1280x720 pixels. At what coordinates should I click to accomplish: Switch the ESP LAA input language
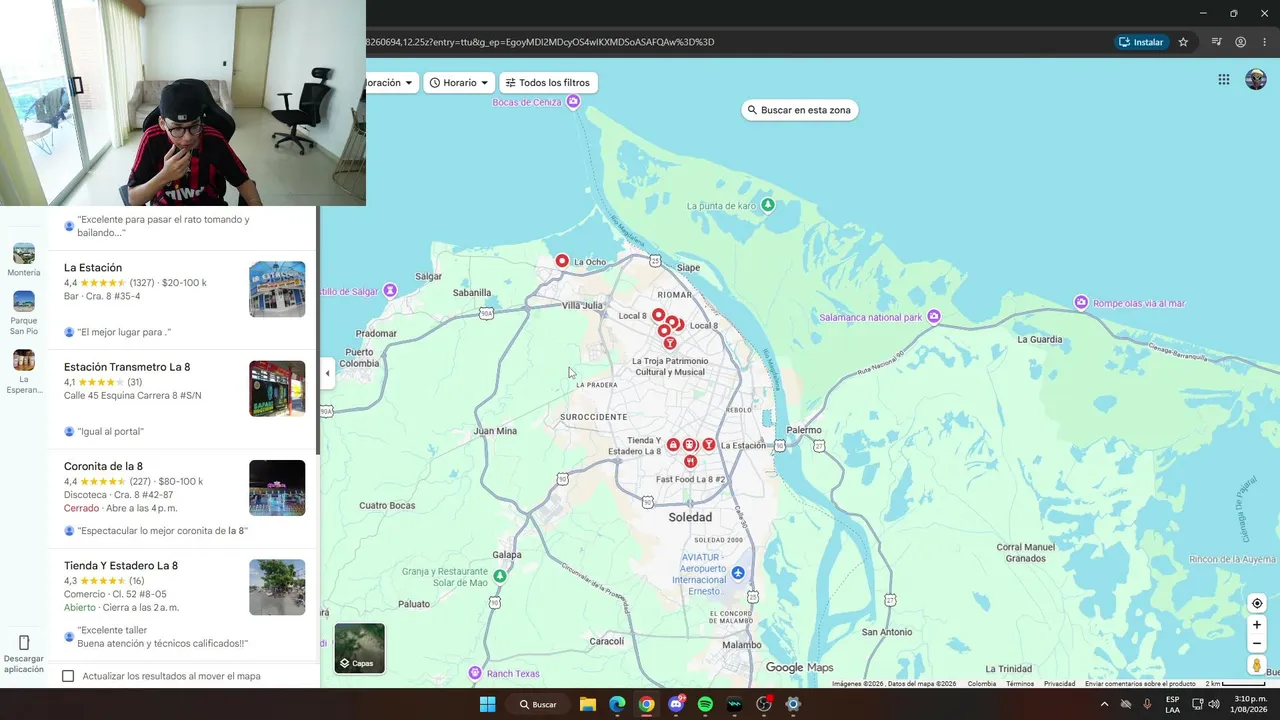click(1172, 704)
